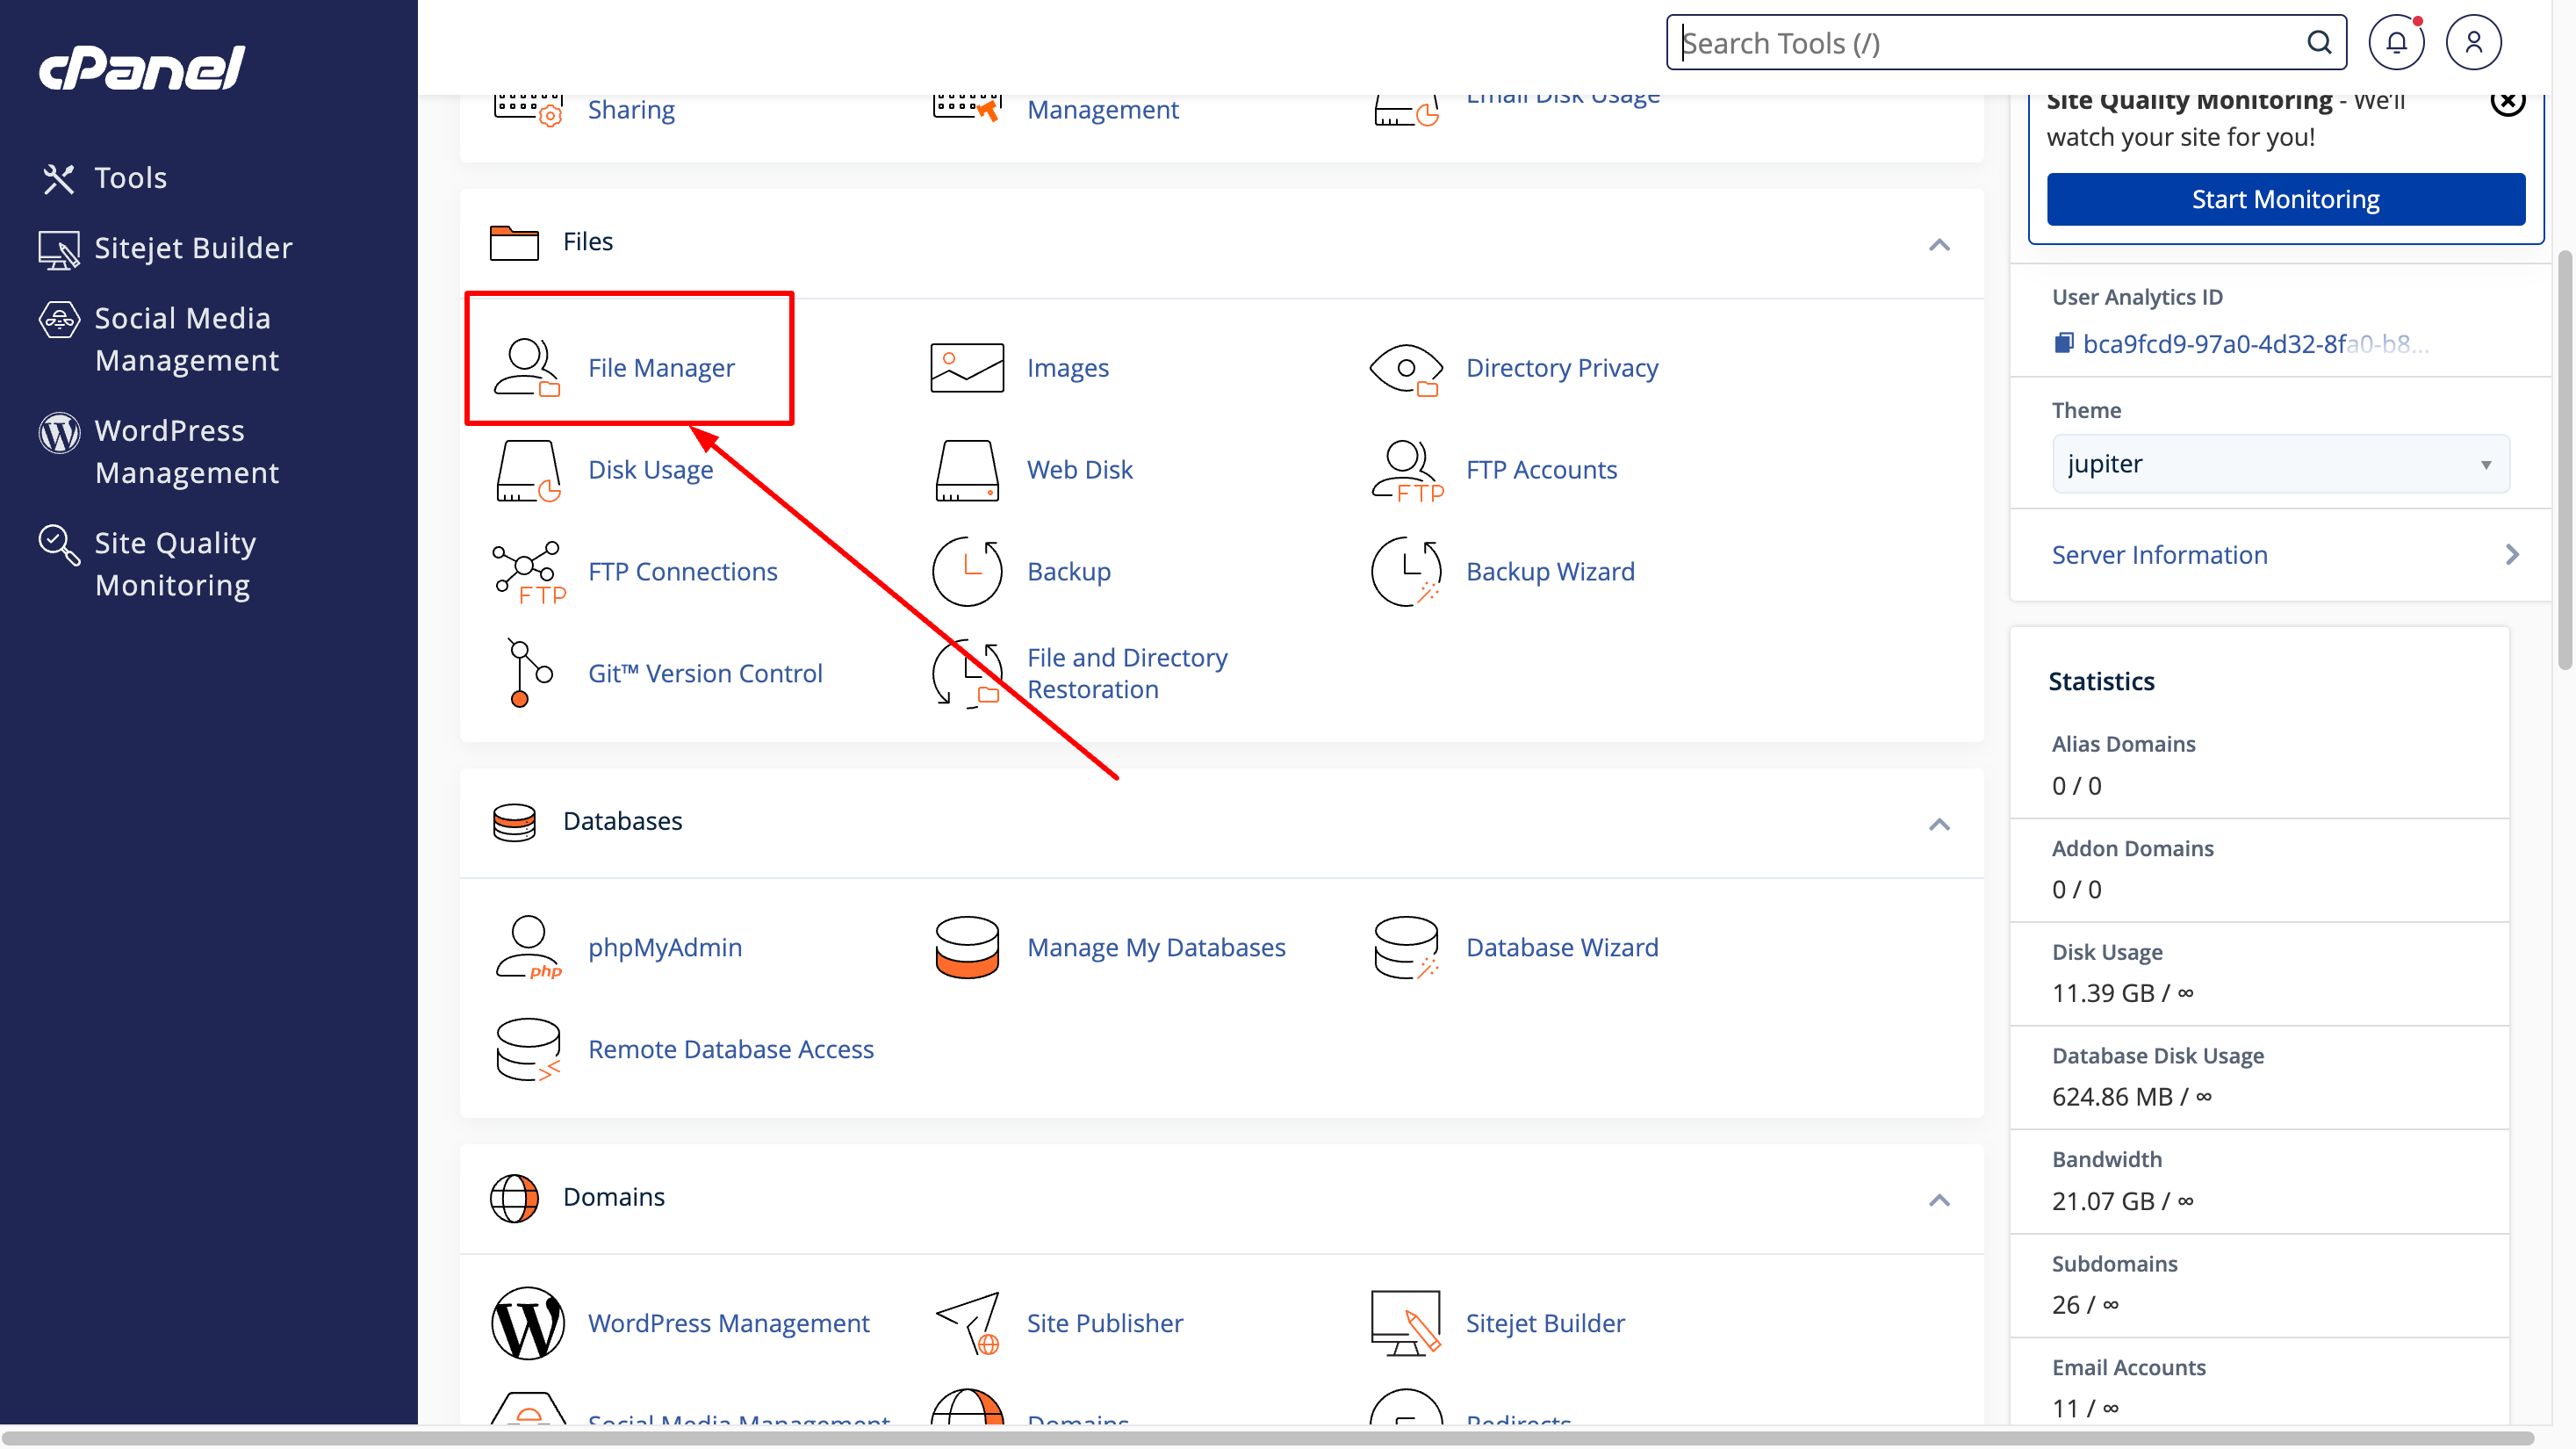
Task: Click the Web Disk link
Action: click(x=1080, y=470)
